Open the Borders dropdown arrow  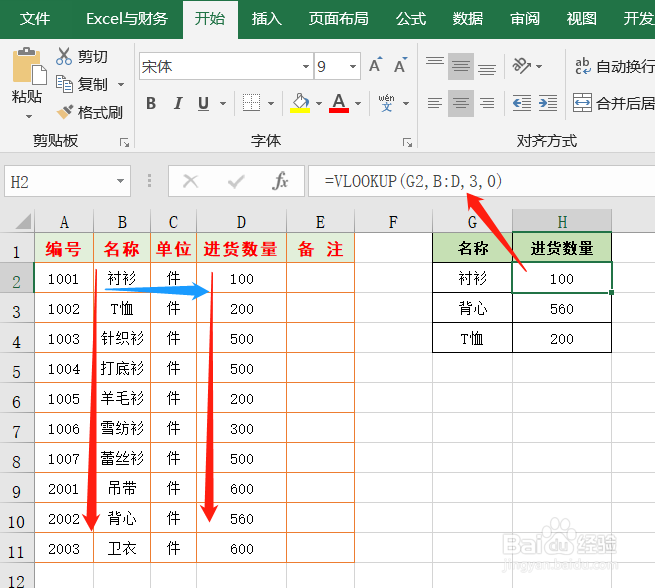point(271,103)
